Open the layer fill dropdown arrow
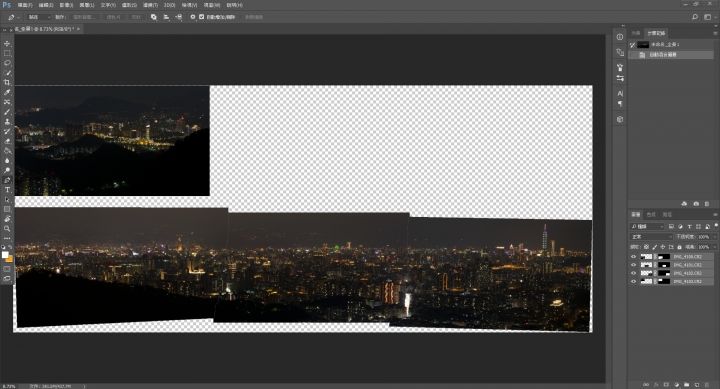This screenshot has width=720, height=389. pyautogui.click(x=714, y=247)
